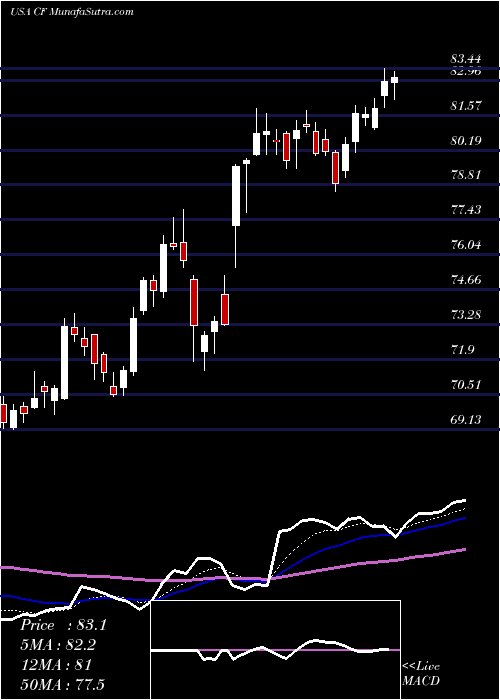
Task: Select the 69.13 price level label
Action: (467, 419)
